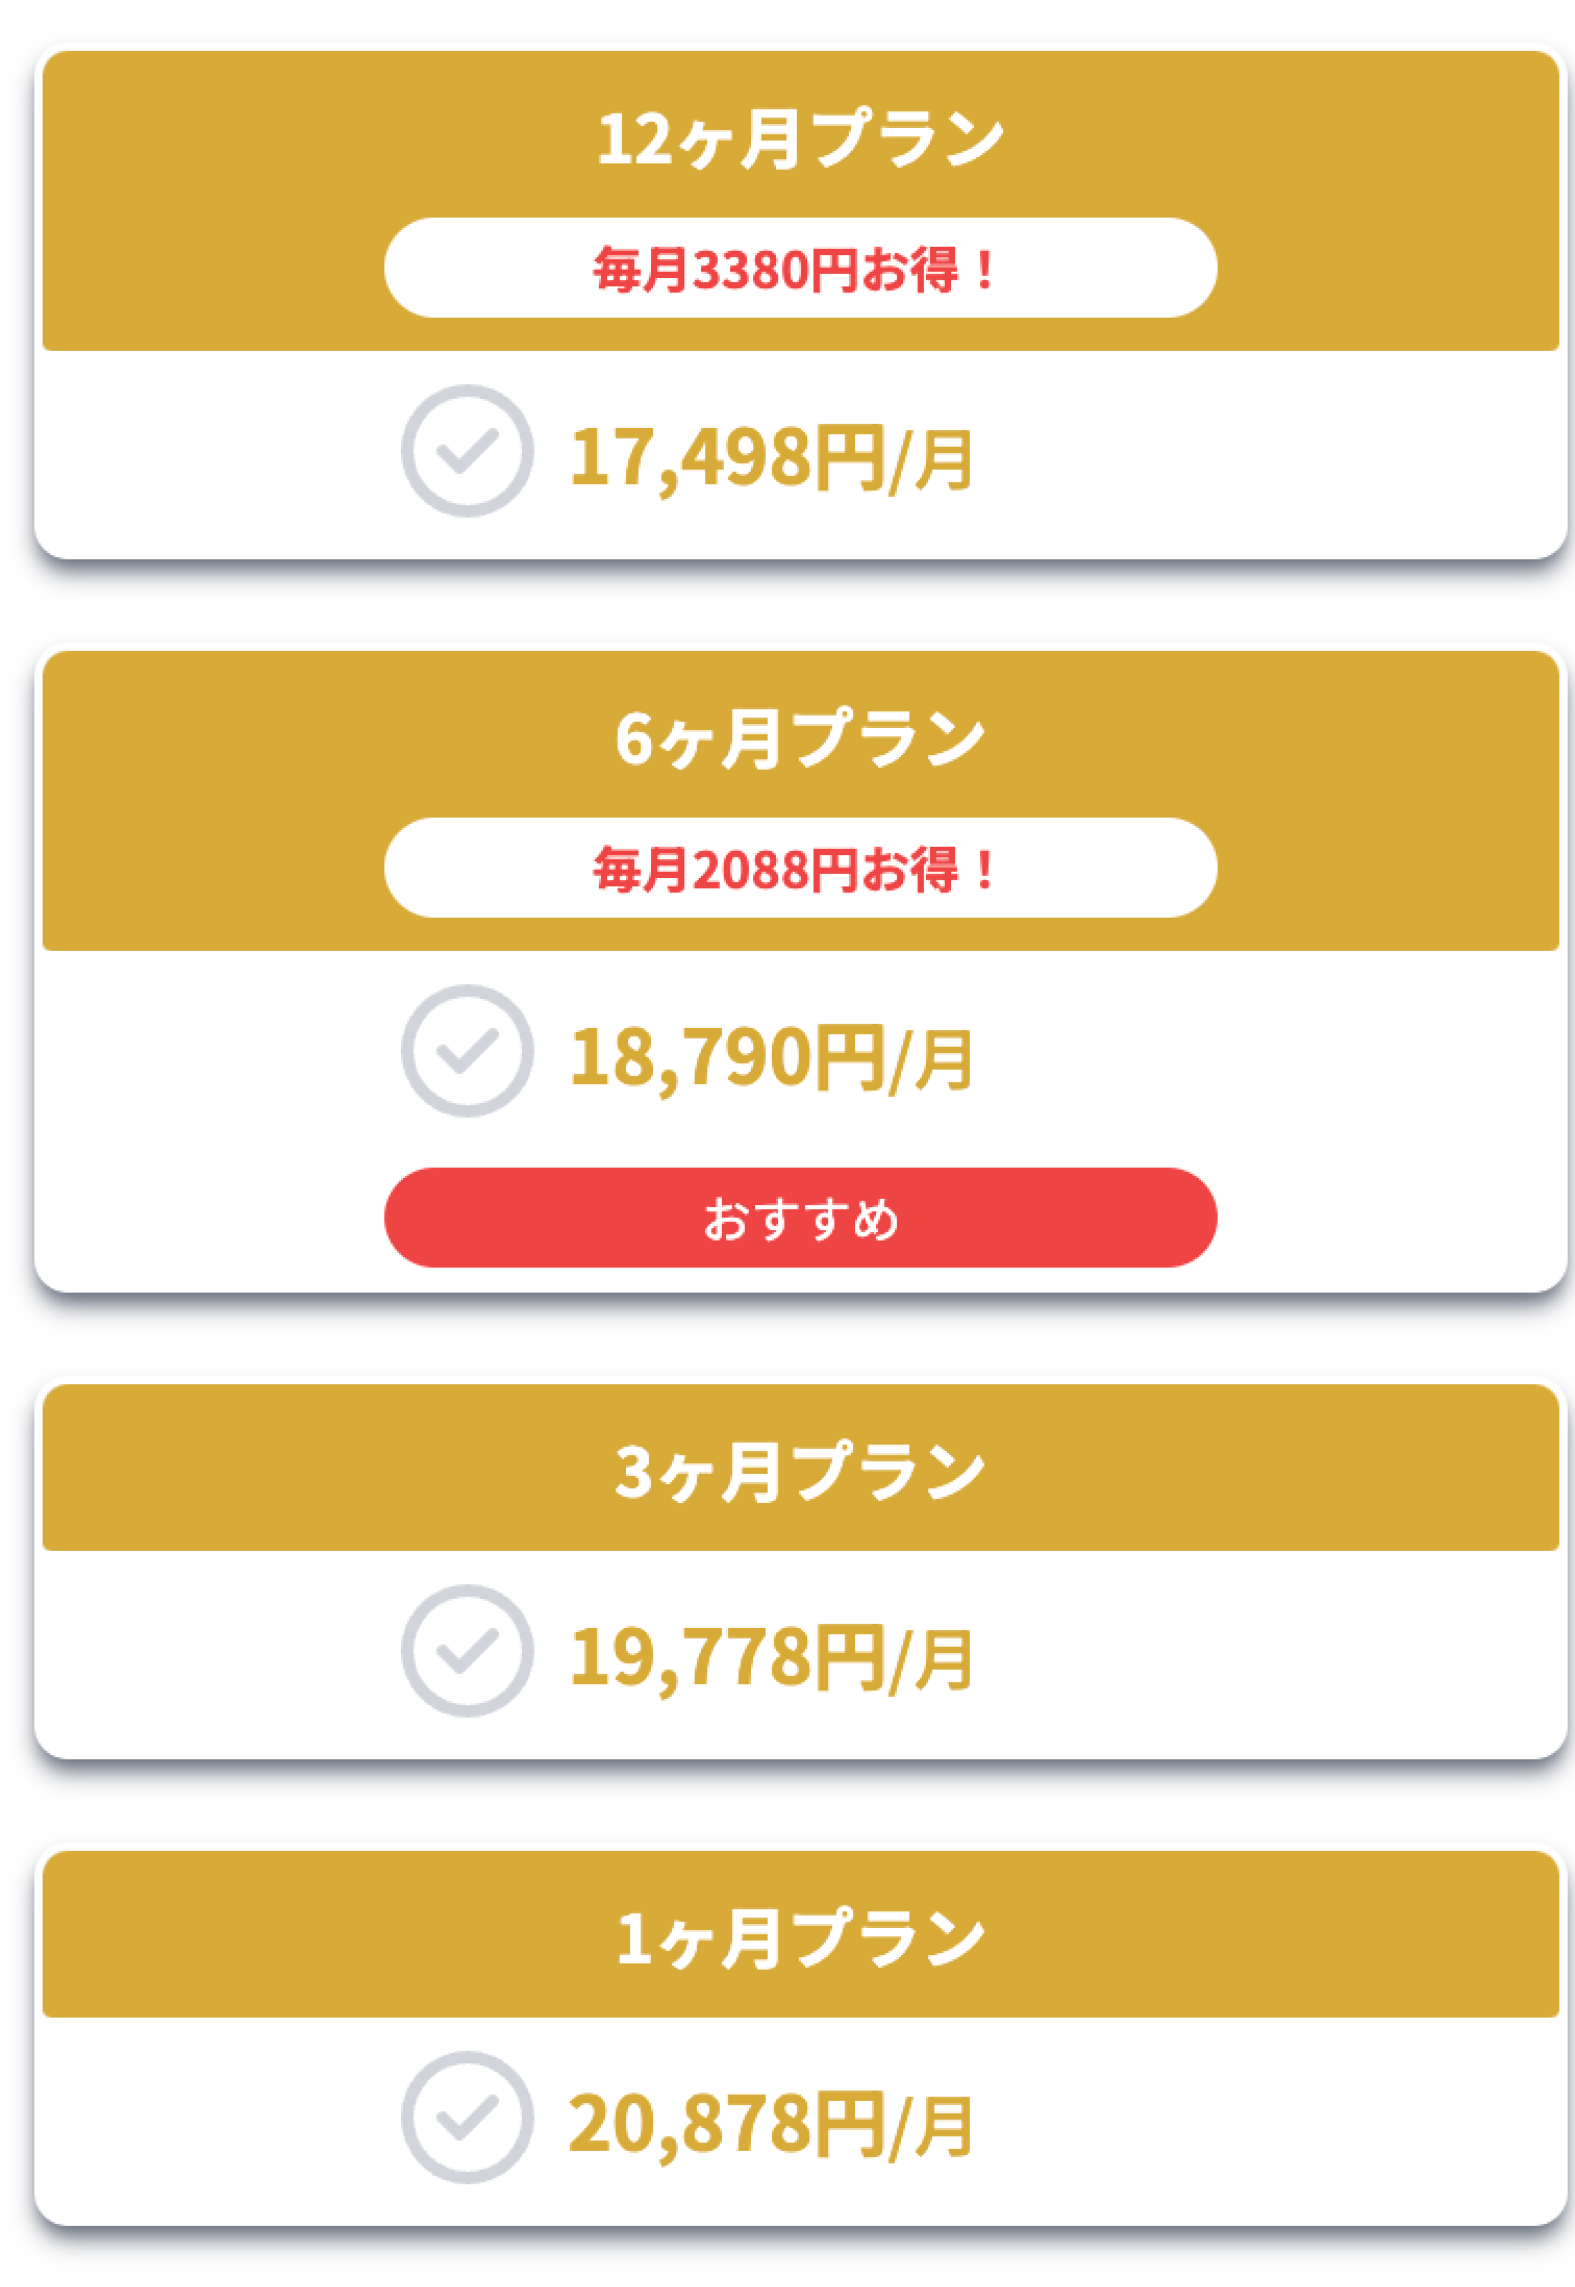This screenshot has height=2287, width=1575.
Task: Choose the 18,790円/月 price label
Action: pos(771,1058)
